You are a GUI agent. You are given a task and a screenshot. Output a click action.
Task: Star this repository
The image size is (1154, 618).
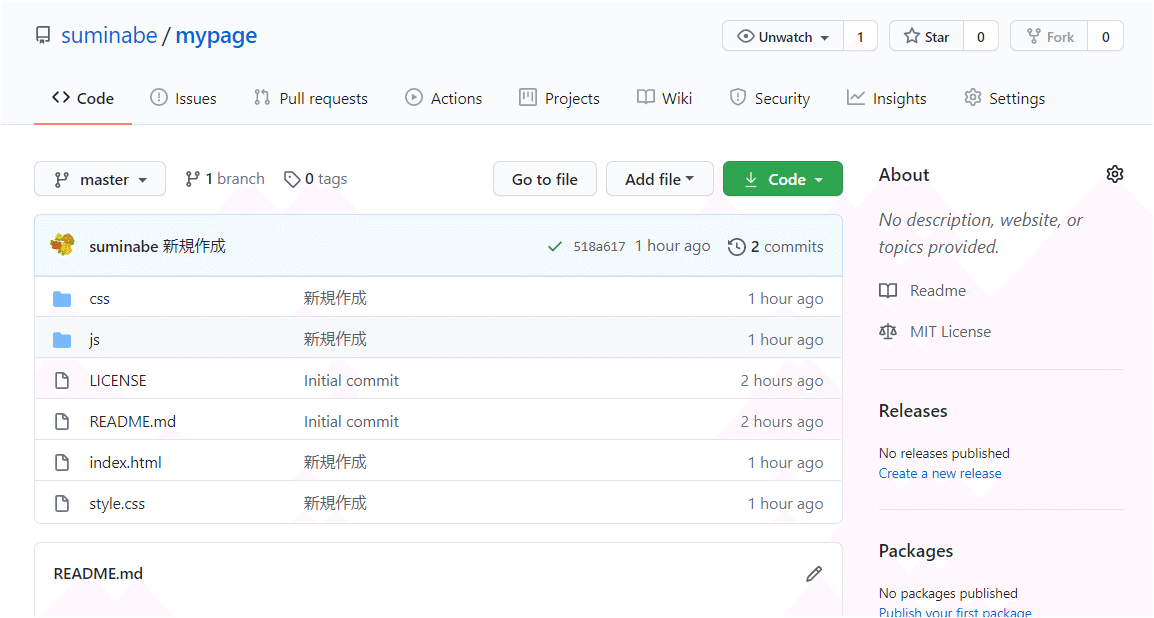point(927,36)
